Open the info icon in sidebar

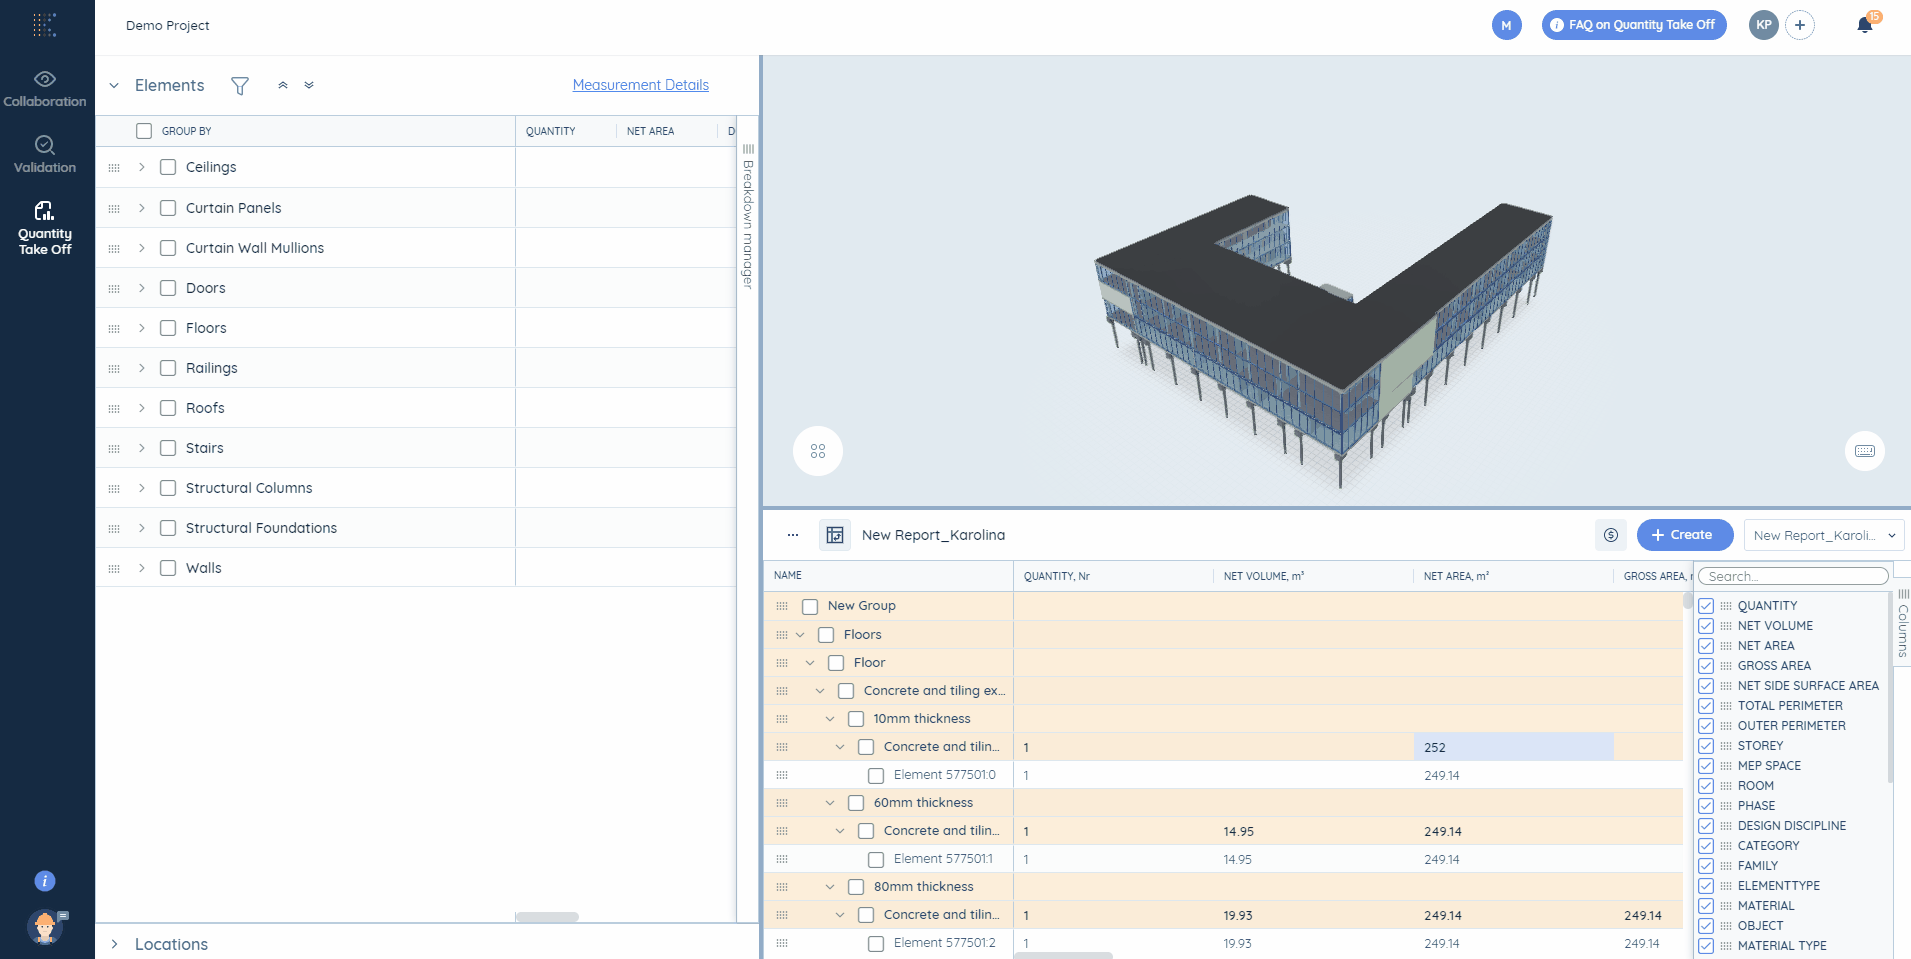[45, 881]
